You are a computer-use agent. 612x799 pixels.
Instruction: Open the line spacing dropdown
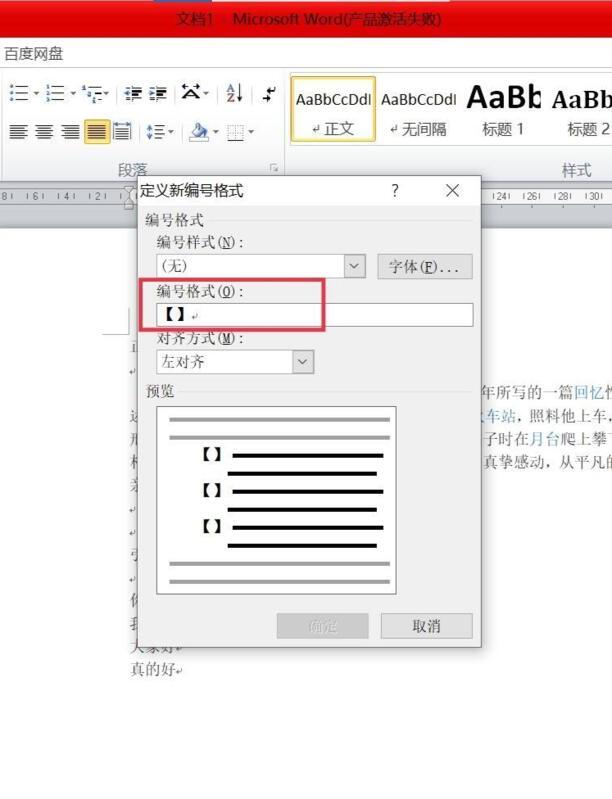tap(158, 132)
